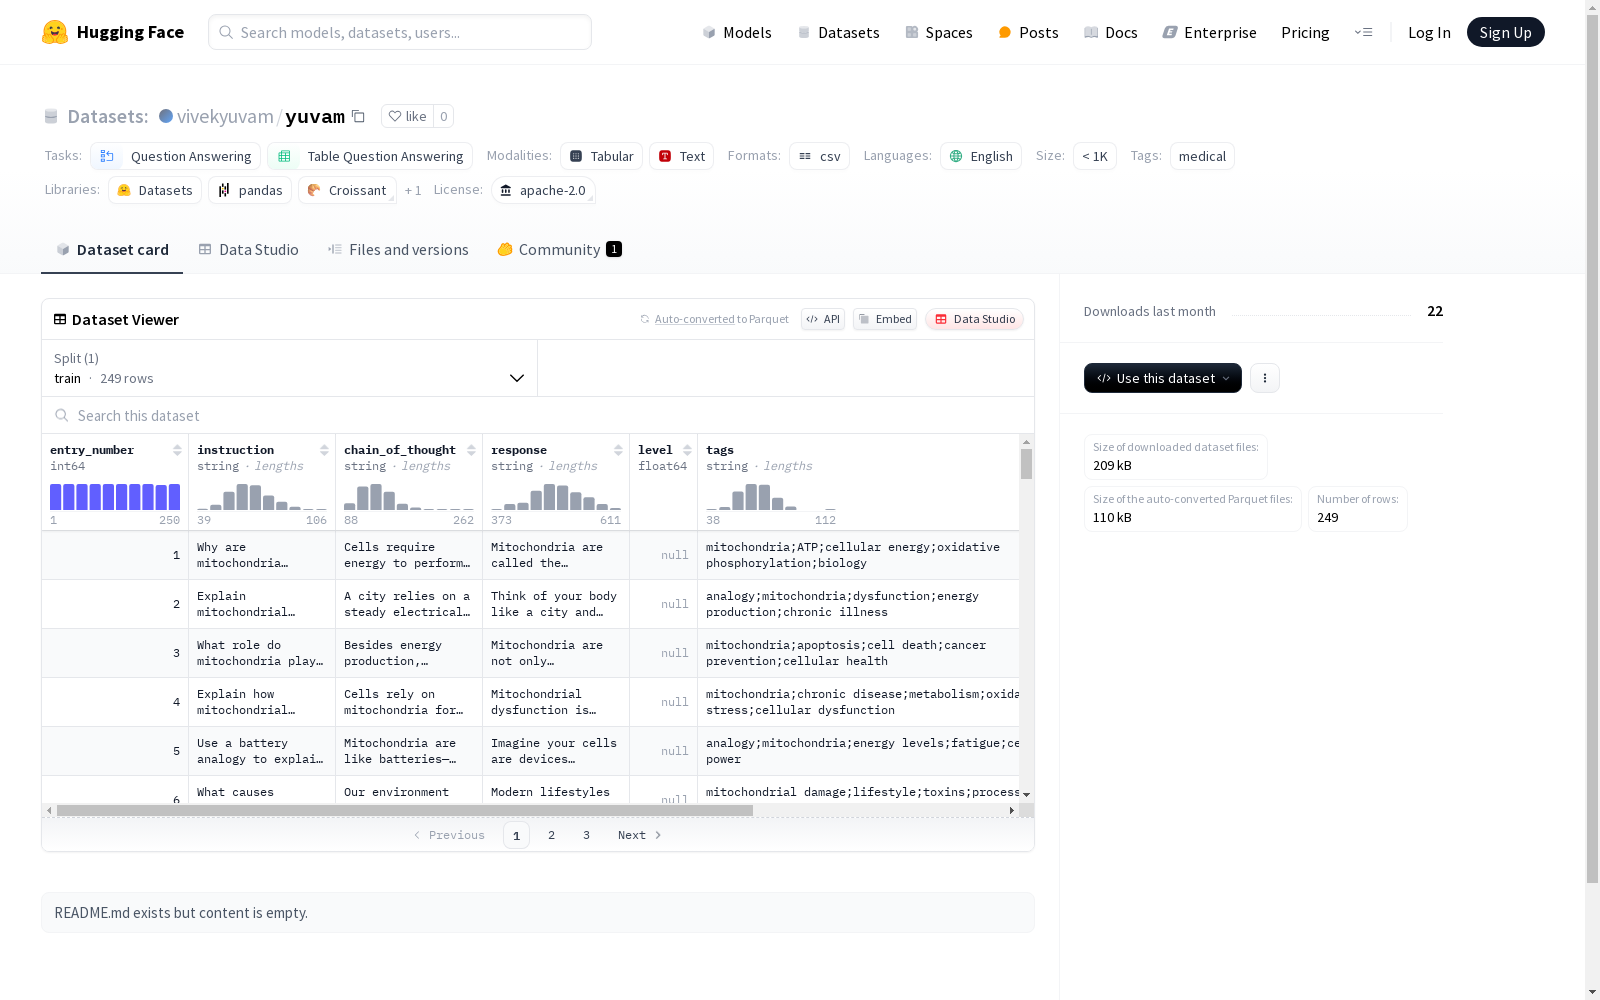Viewport: 1600px width, 1000px height.
Task: Open the more options kebab button
Action: click(1265, 378)
